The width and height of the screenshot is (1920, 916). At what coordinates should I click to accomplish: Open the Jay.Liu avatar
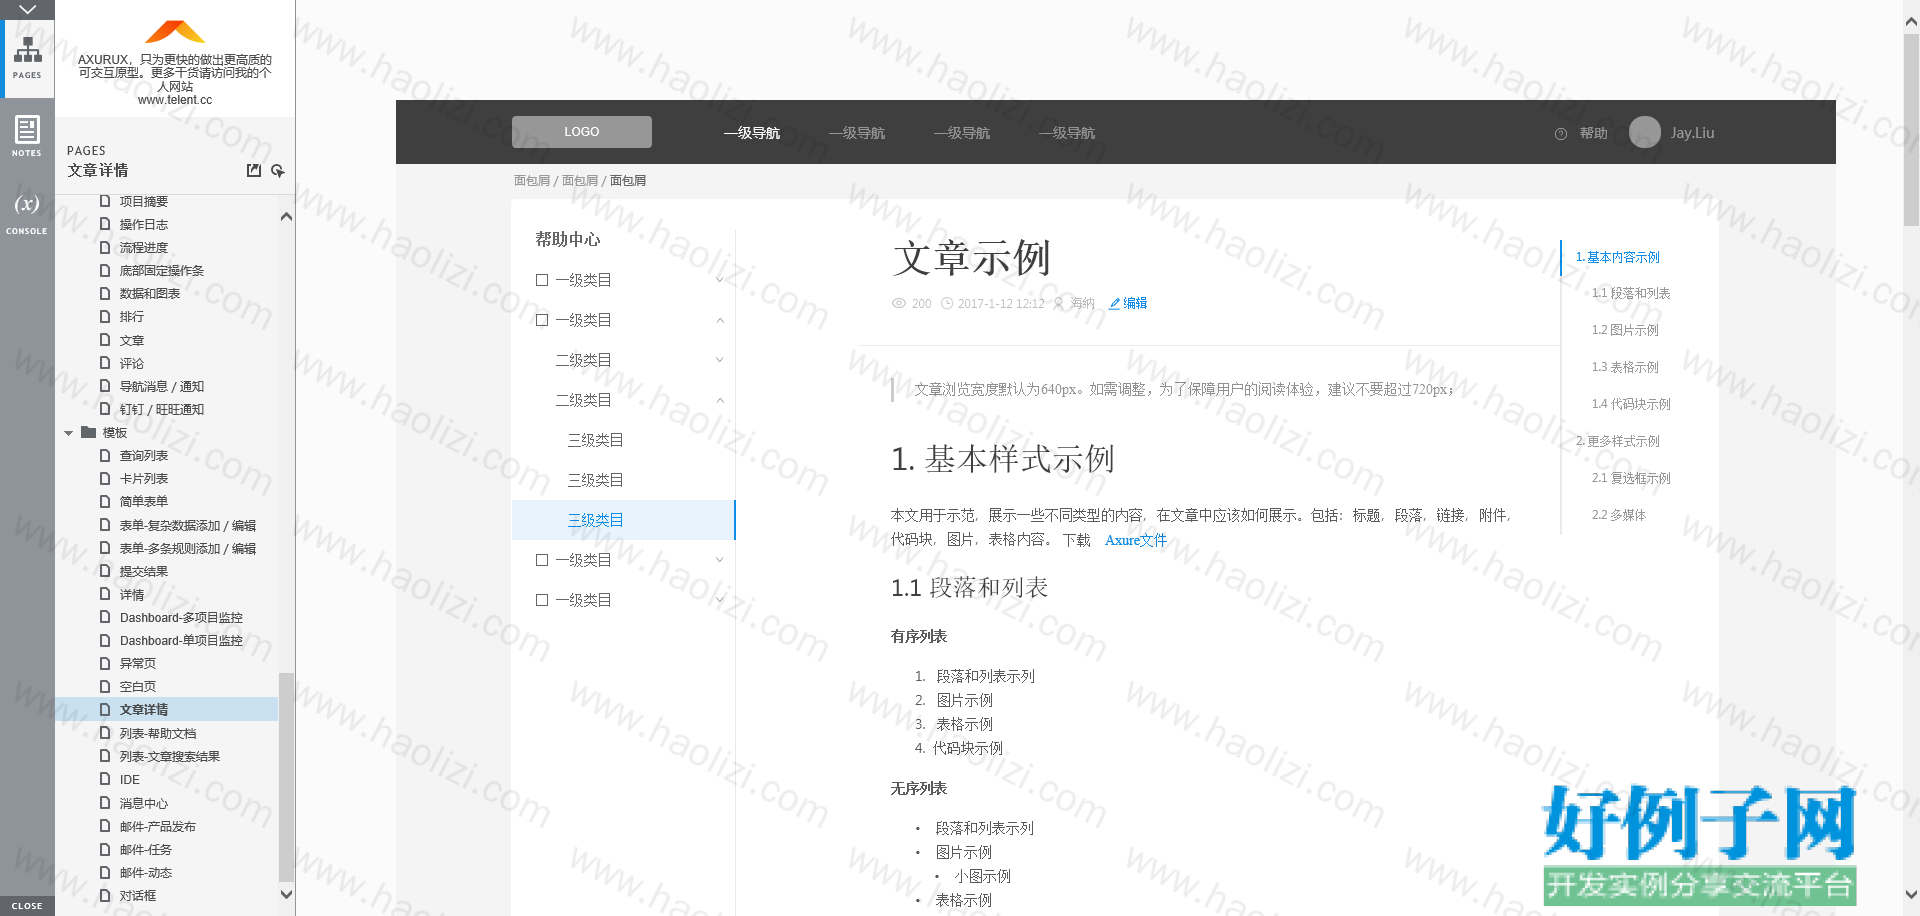coord(1645,132)
